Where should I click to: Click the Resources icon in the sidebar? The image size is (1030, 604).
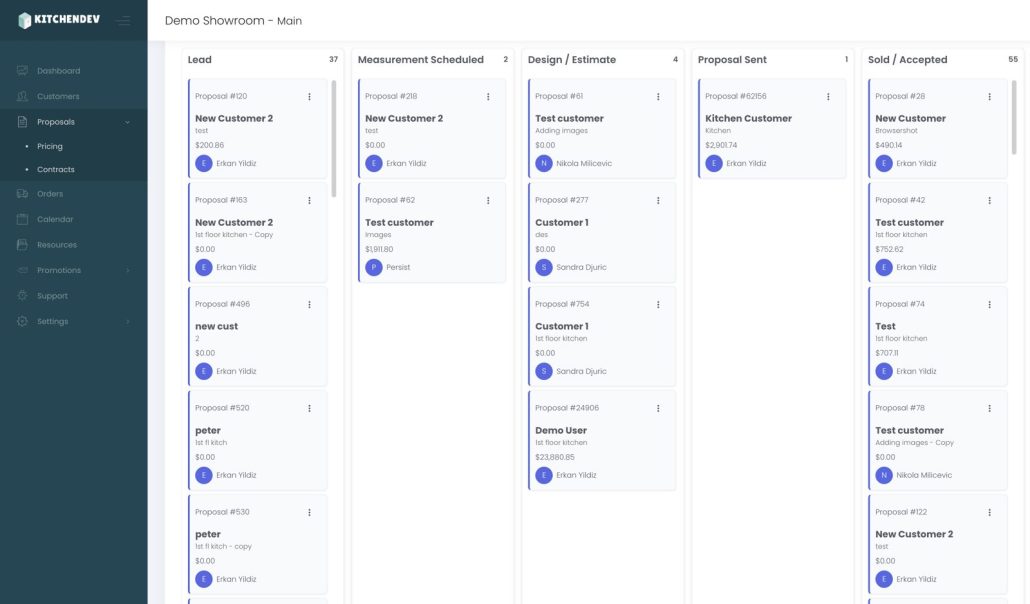tap(22, 244)
